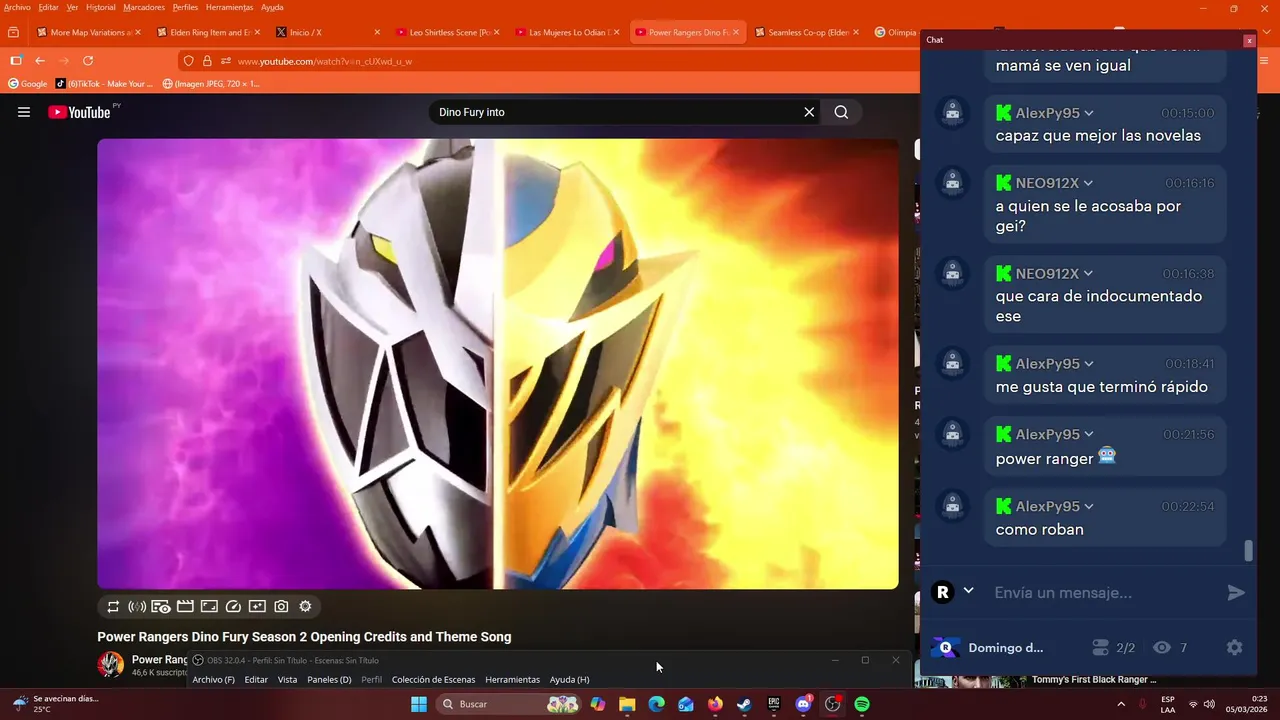Viewport: 1280px width, 720px height.
Task: Expand NEO912X options on 'a quien se le' message
Action: 1088,183
